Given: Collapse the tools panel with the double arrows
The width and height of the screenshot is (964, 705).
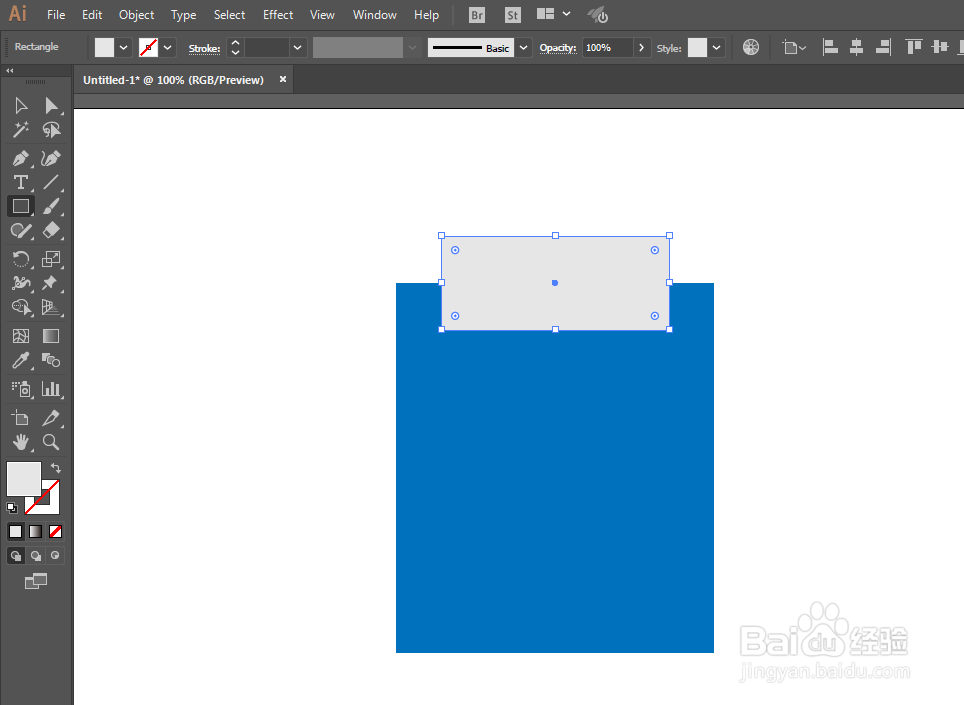Looking at the screenshot, I should pos(10,71).
